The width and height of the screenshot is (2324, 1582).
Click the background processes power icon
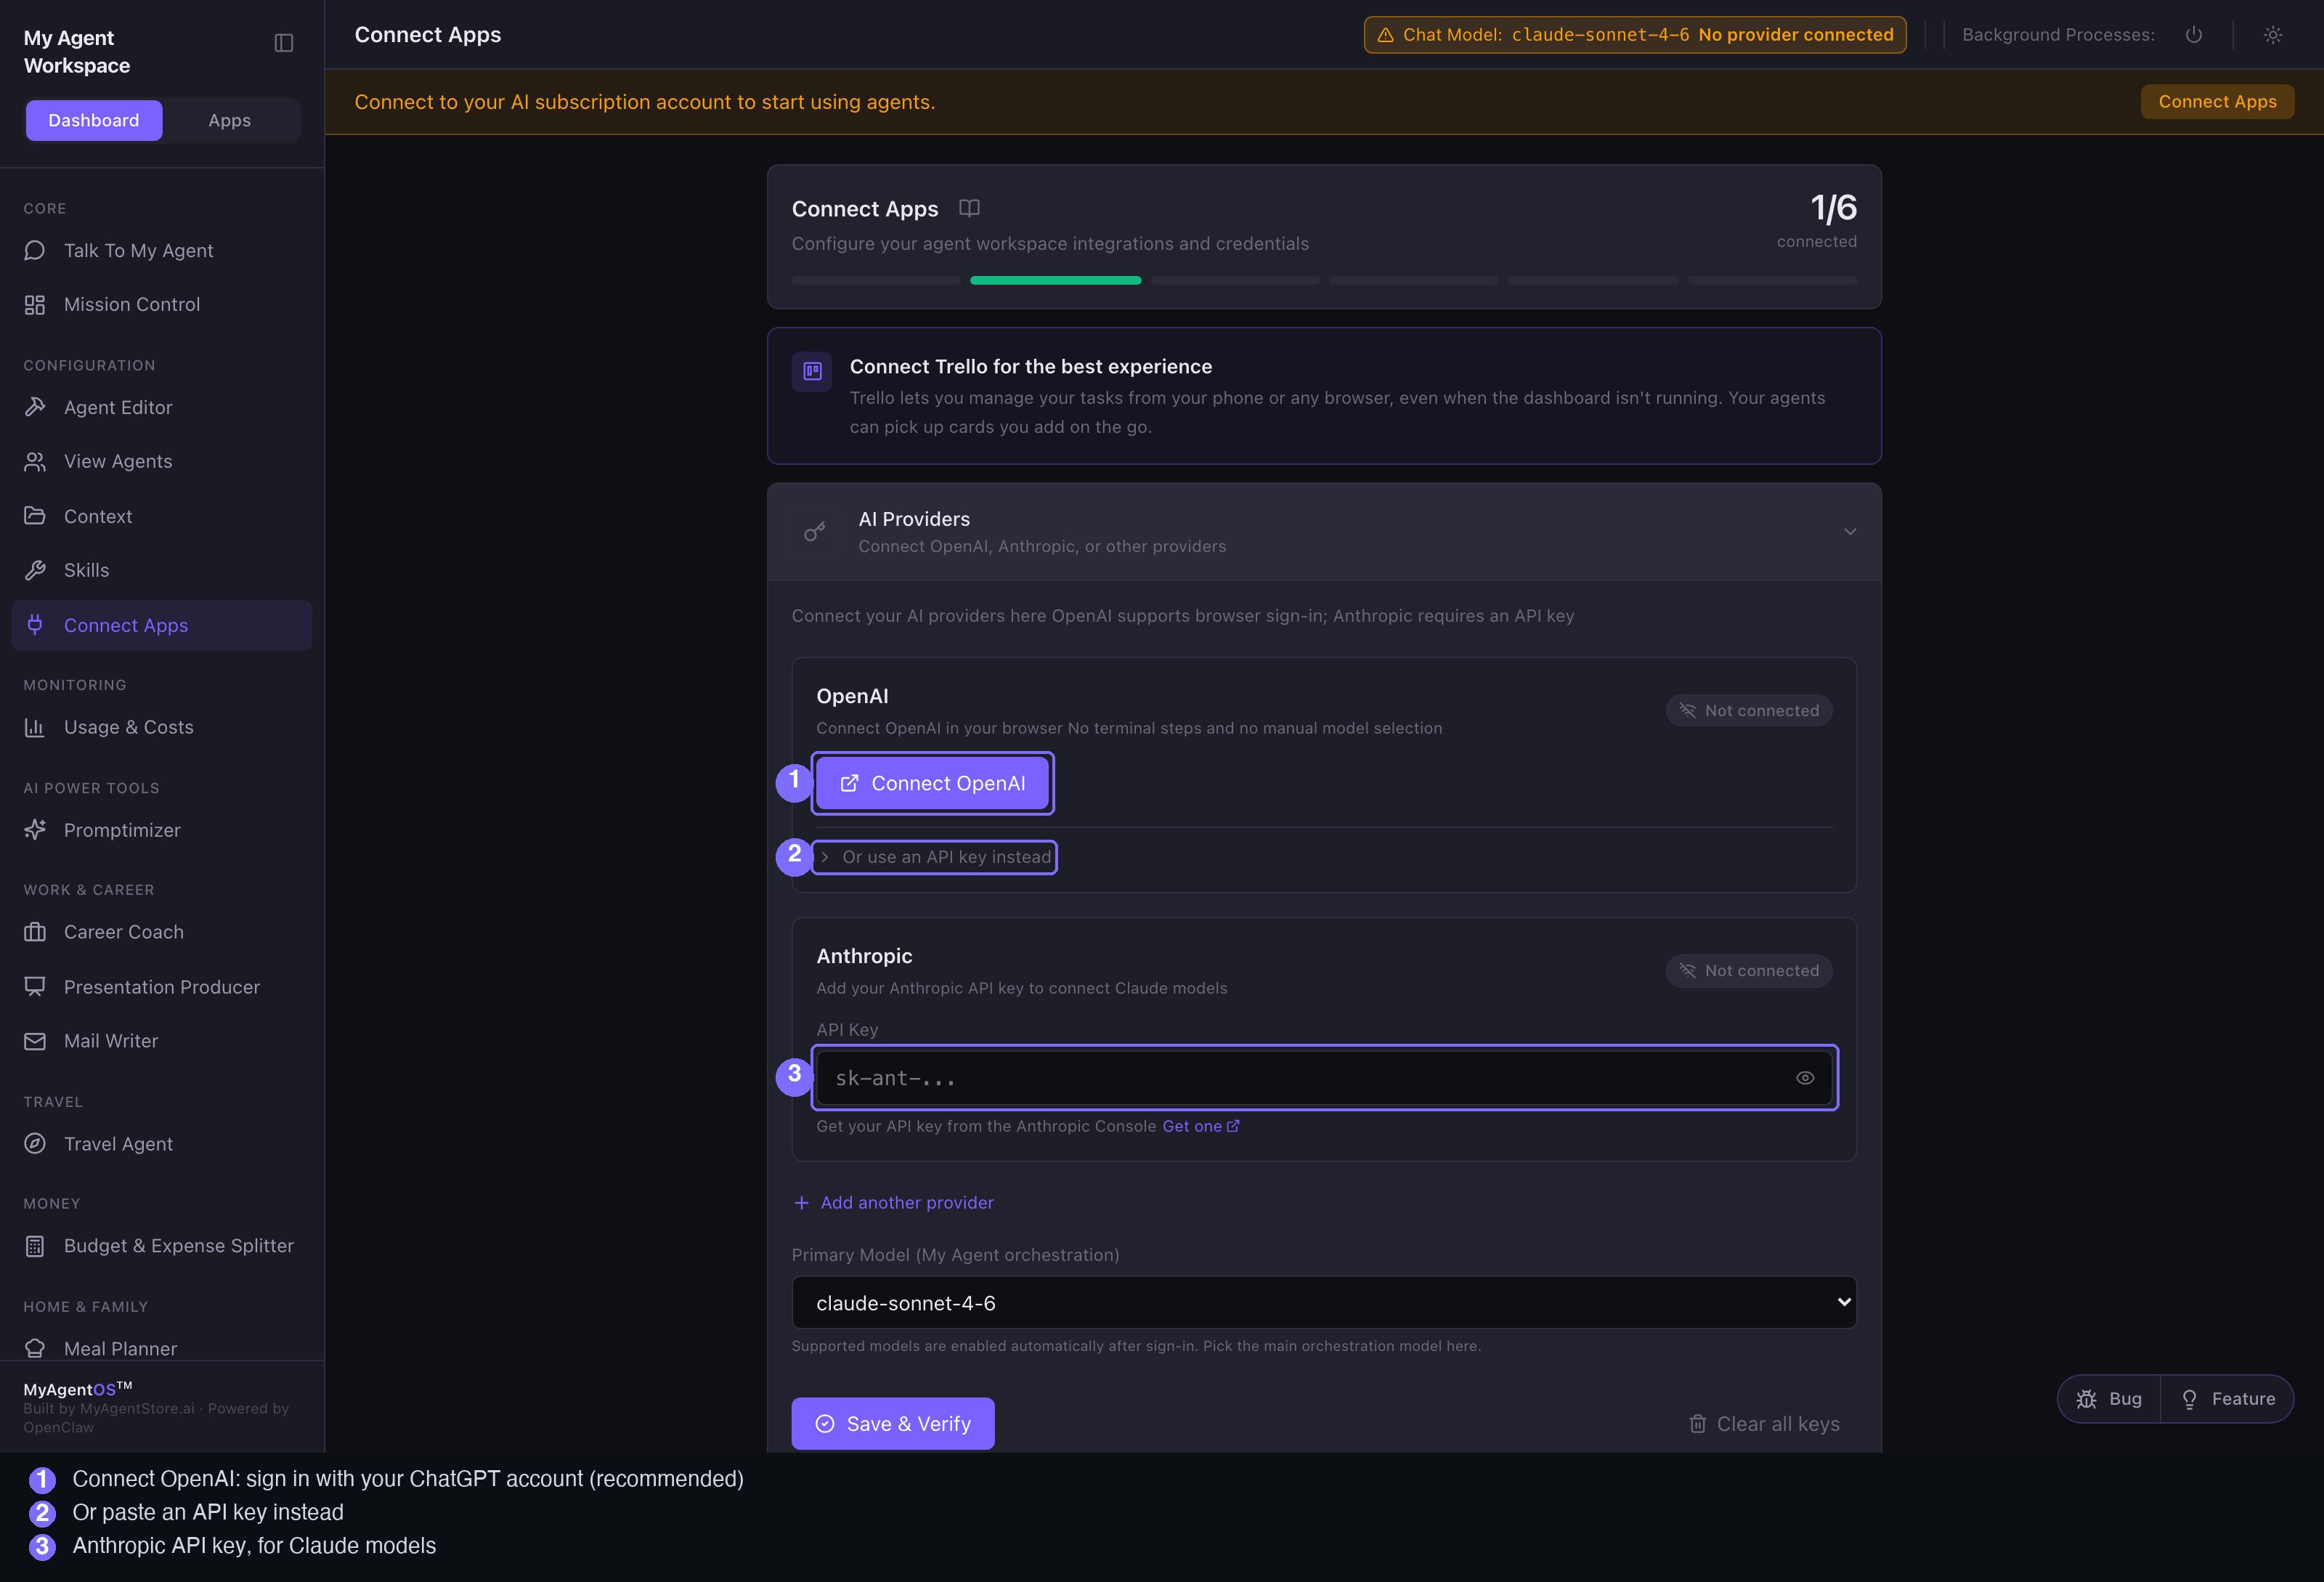[x=2194, y=35]
